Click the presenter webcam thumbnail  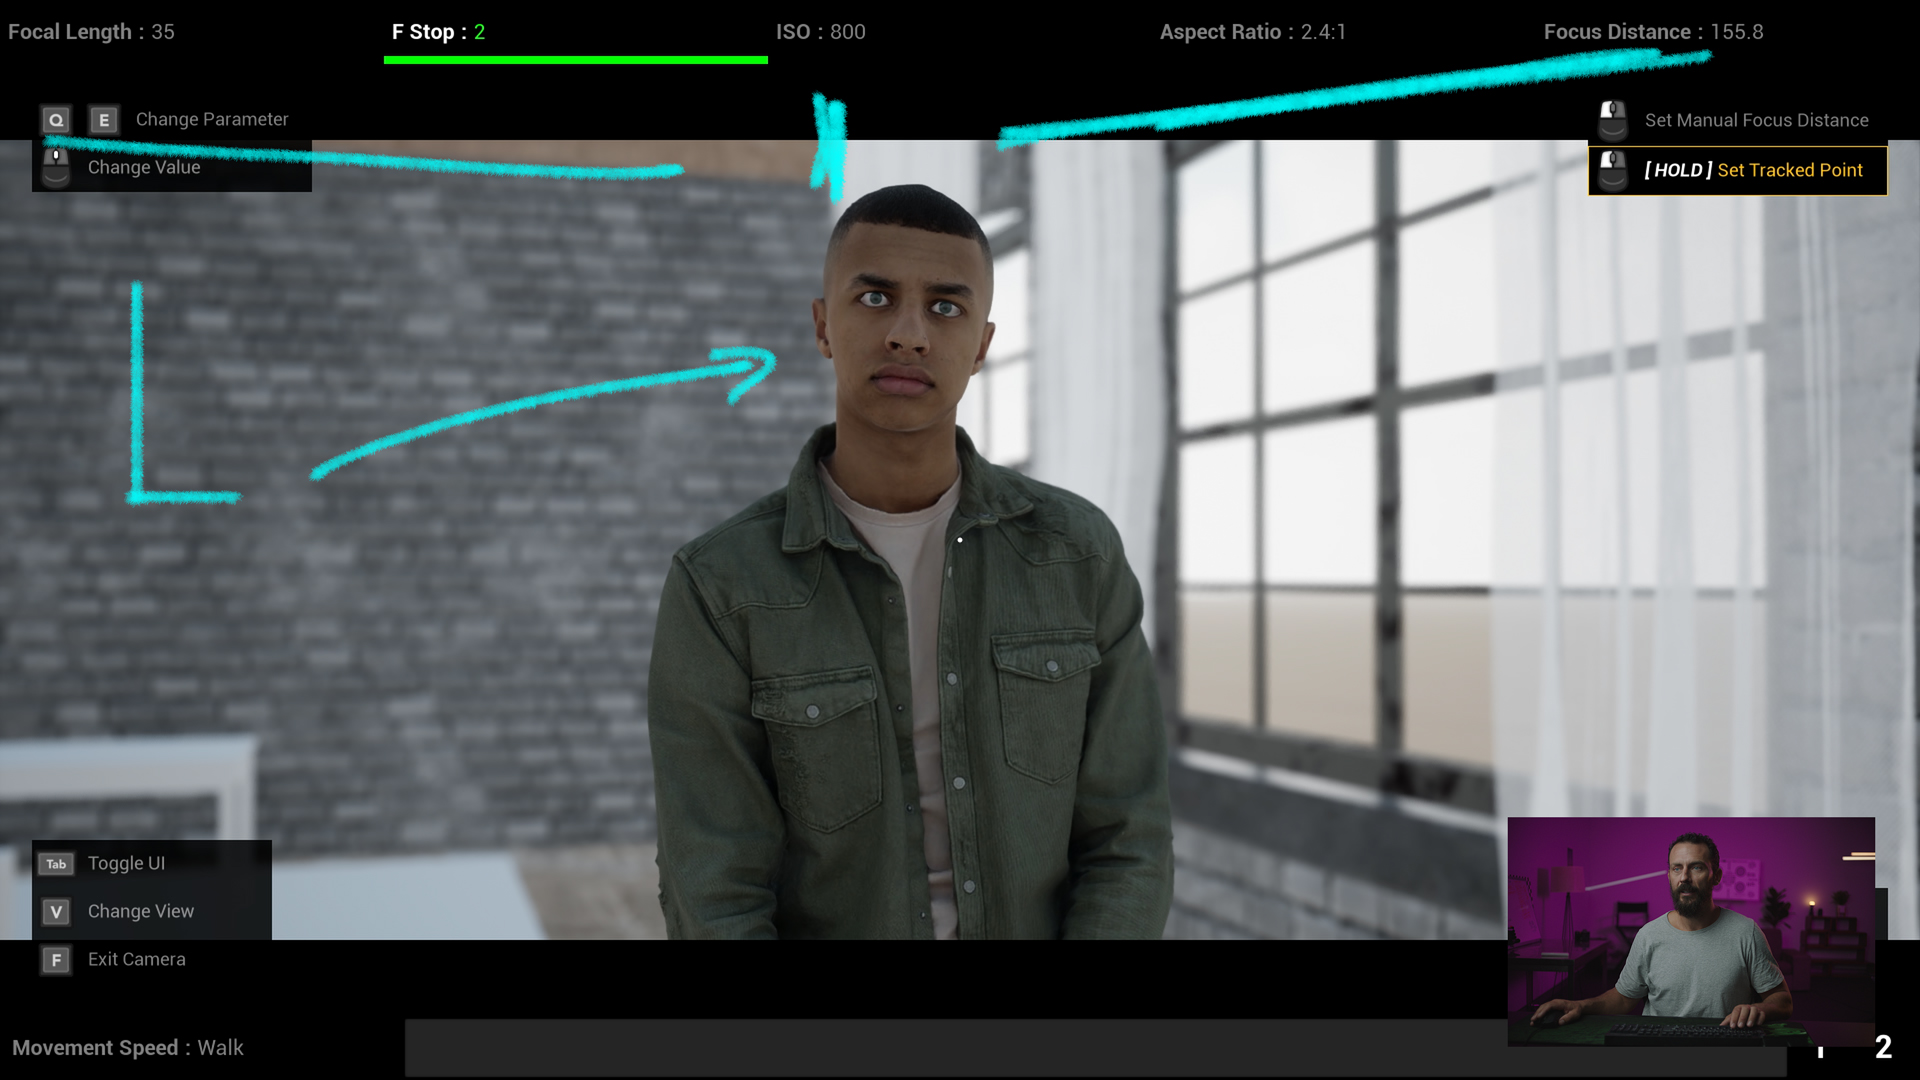pyautogui.click(x=1690, y=930)
